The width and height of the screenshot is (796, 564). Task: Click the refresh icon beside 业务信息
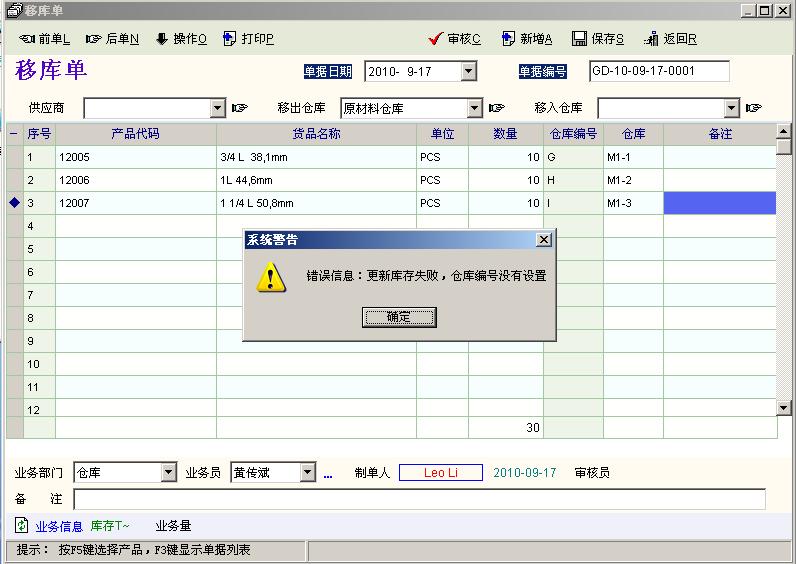tap(21, 525)
